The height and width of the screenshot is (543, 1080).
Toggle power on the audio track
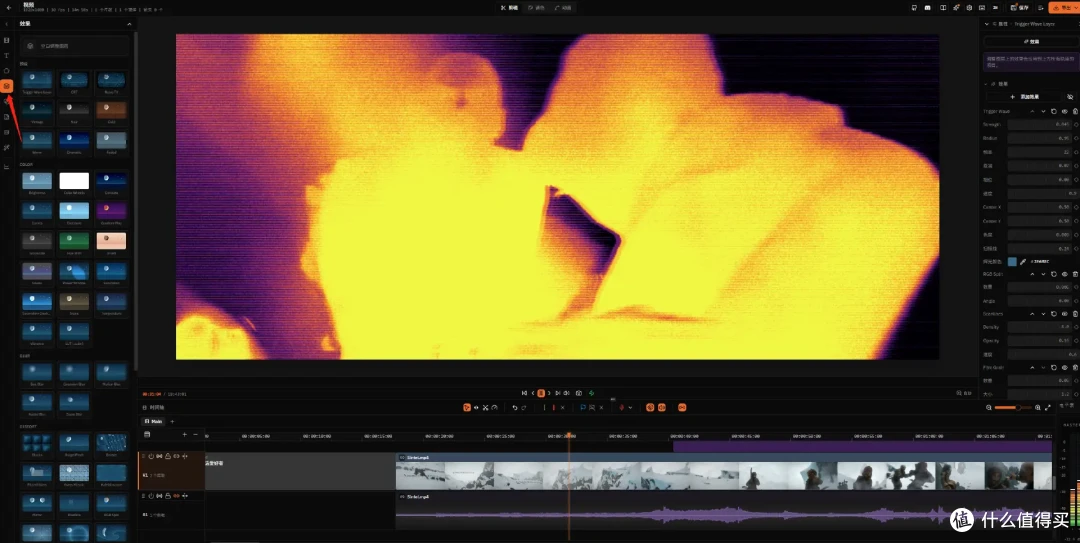[151, 495]
